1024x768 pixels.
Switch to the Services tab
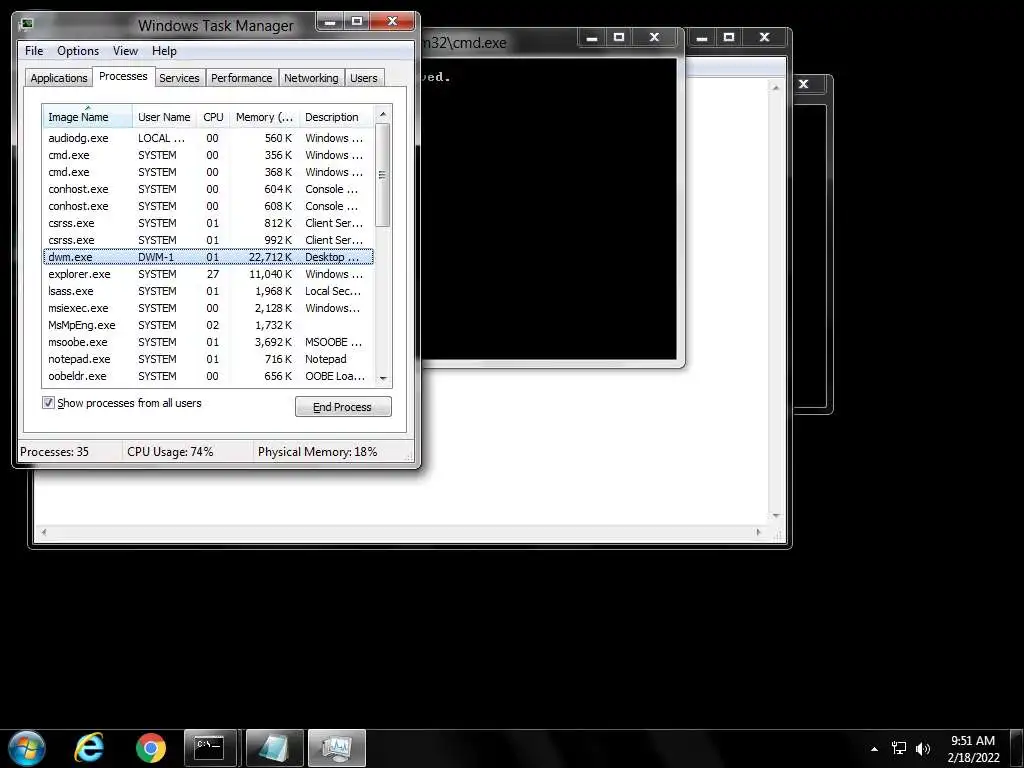(180, 78)
